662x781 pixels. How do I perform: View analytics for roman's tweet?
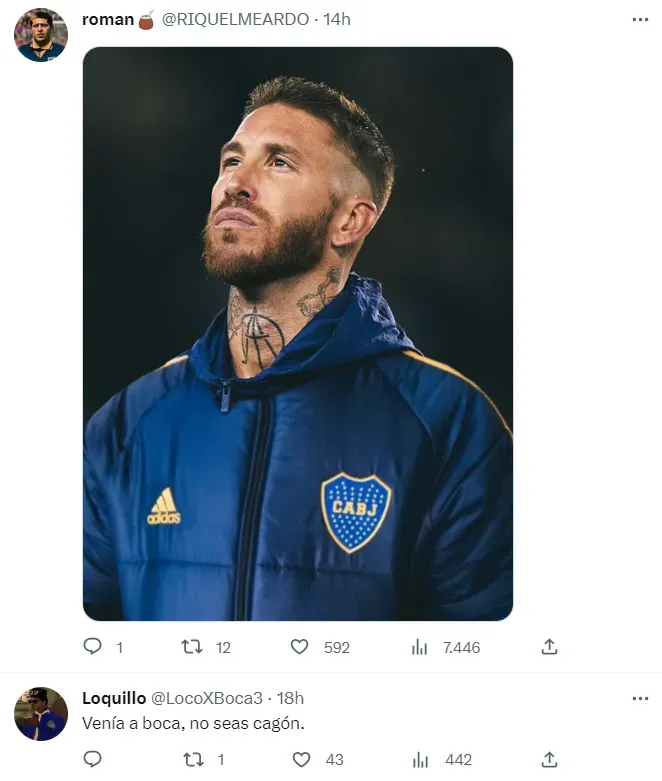coord(419,647)
